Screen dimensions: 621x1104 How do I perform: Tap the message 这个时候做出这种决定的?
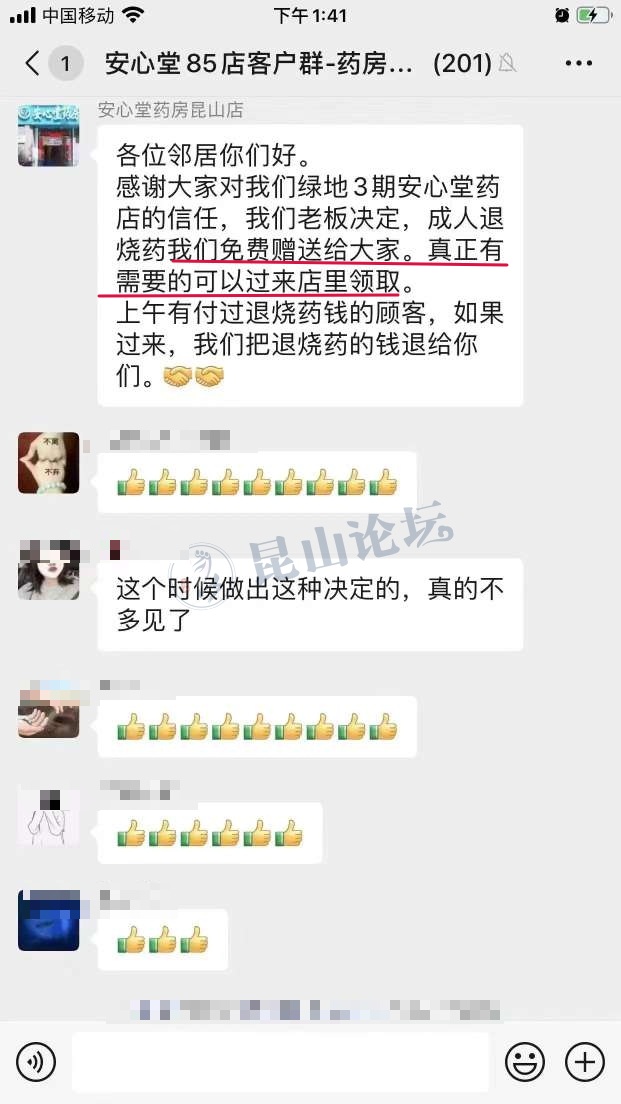click(x=310, y=605)
